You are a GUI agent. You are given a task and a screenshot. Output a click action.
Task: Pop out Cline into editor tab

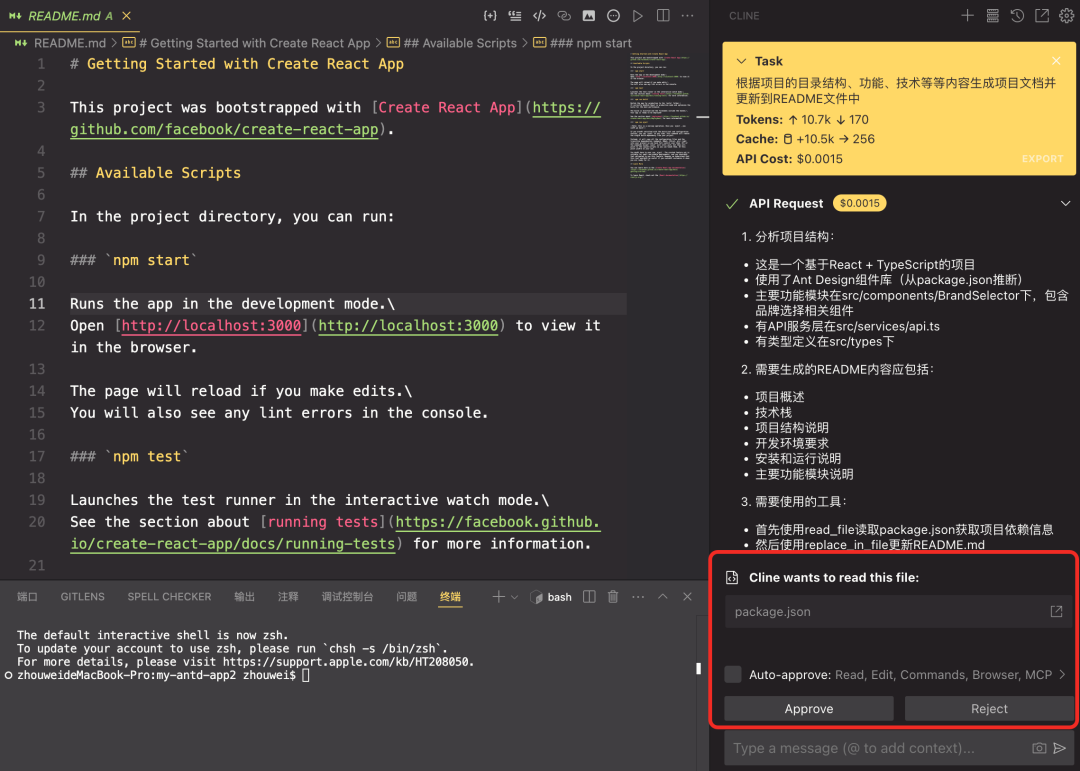[x=1042, y=16]
